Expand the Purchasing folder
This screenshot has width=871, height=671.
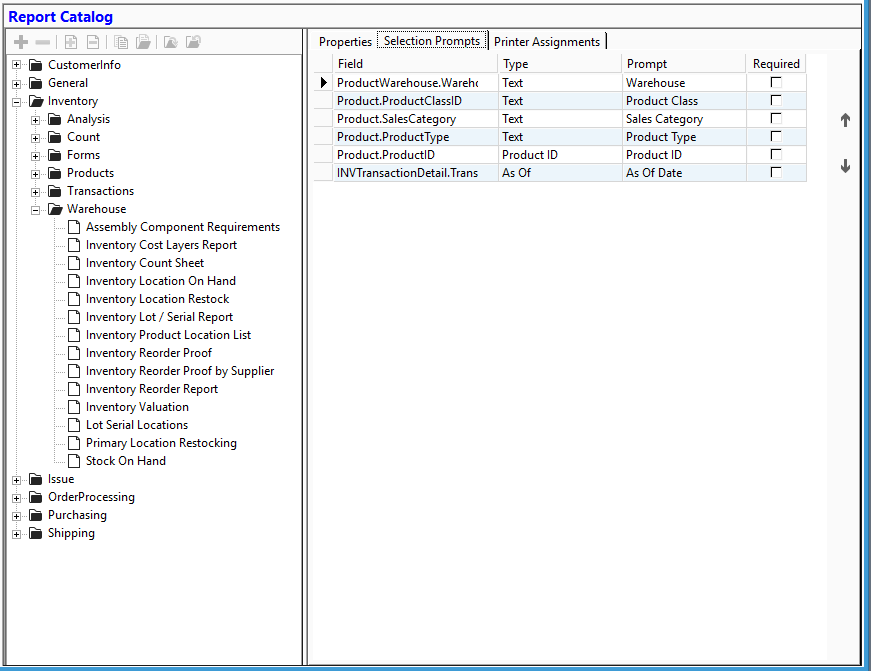(15, 515)
